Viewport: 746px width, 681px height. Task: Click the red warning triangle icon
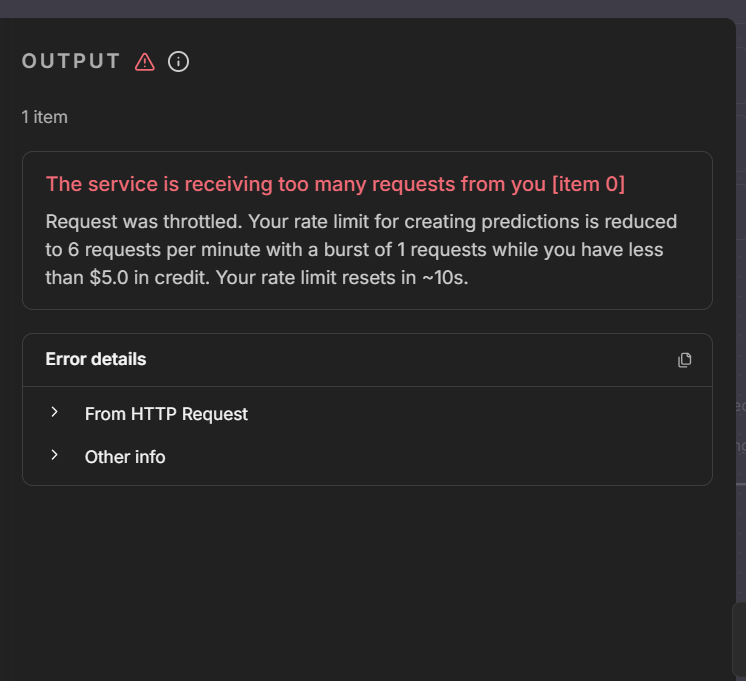[145, 62]
